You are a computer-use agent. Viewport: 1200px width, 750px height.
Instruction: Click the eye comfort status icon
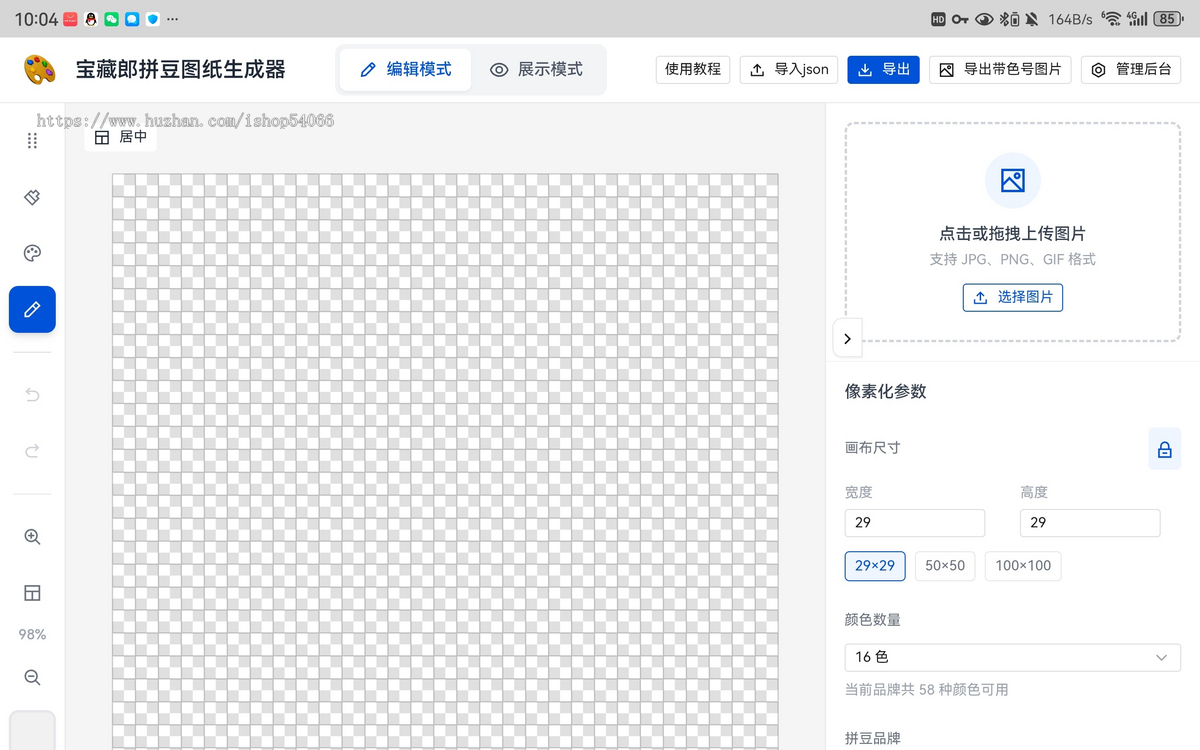985,19
